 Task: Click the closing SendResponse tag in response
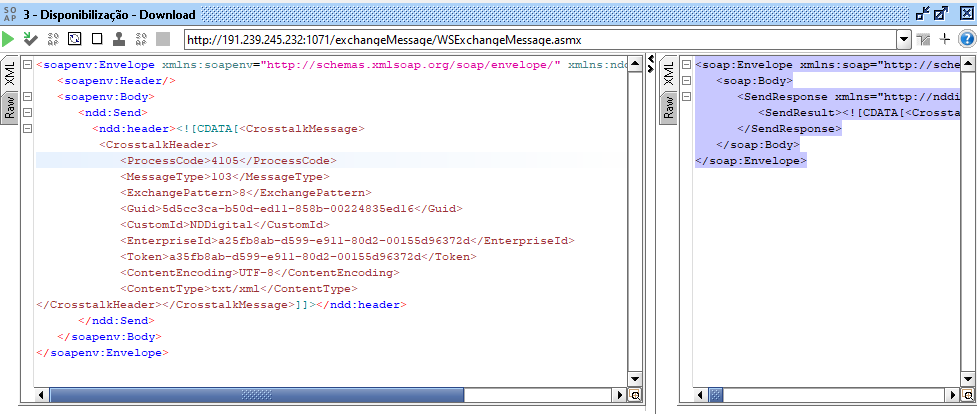click(789, 129)
